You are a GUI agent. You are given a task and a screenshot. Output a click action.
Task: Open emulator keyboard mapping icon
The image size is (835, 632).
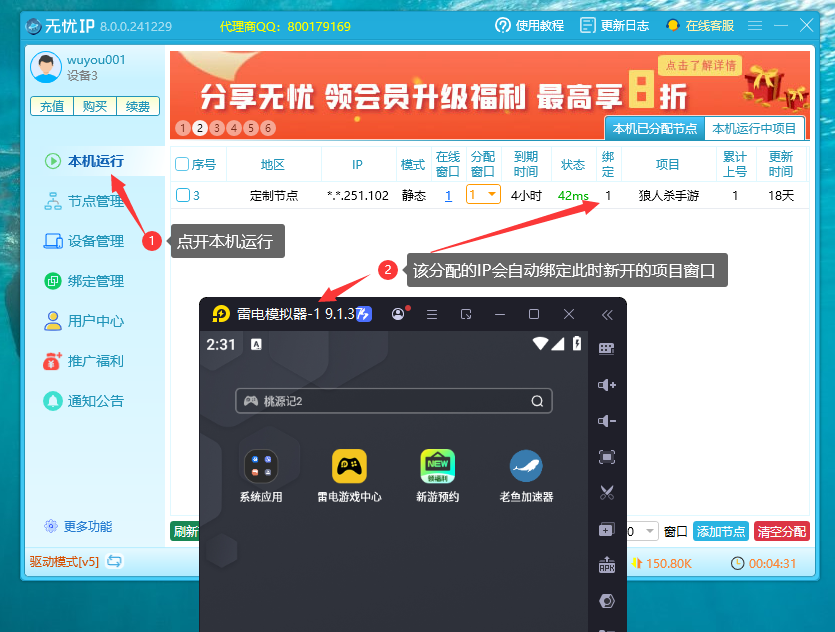(607, 349)
